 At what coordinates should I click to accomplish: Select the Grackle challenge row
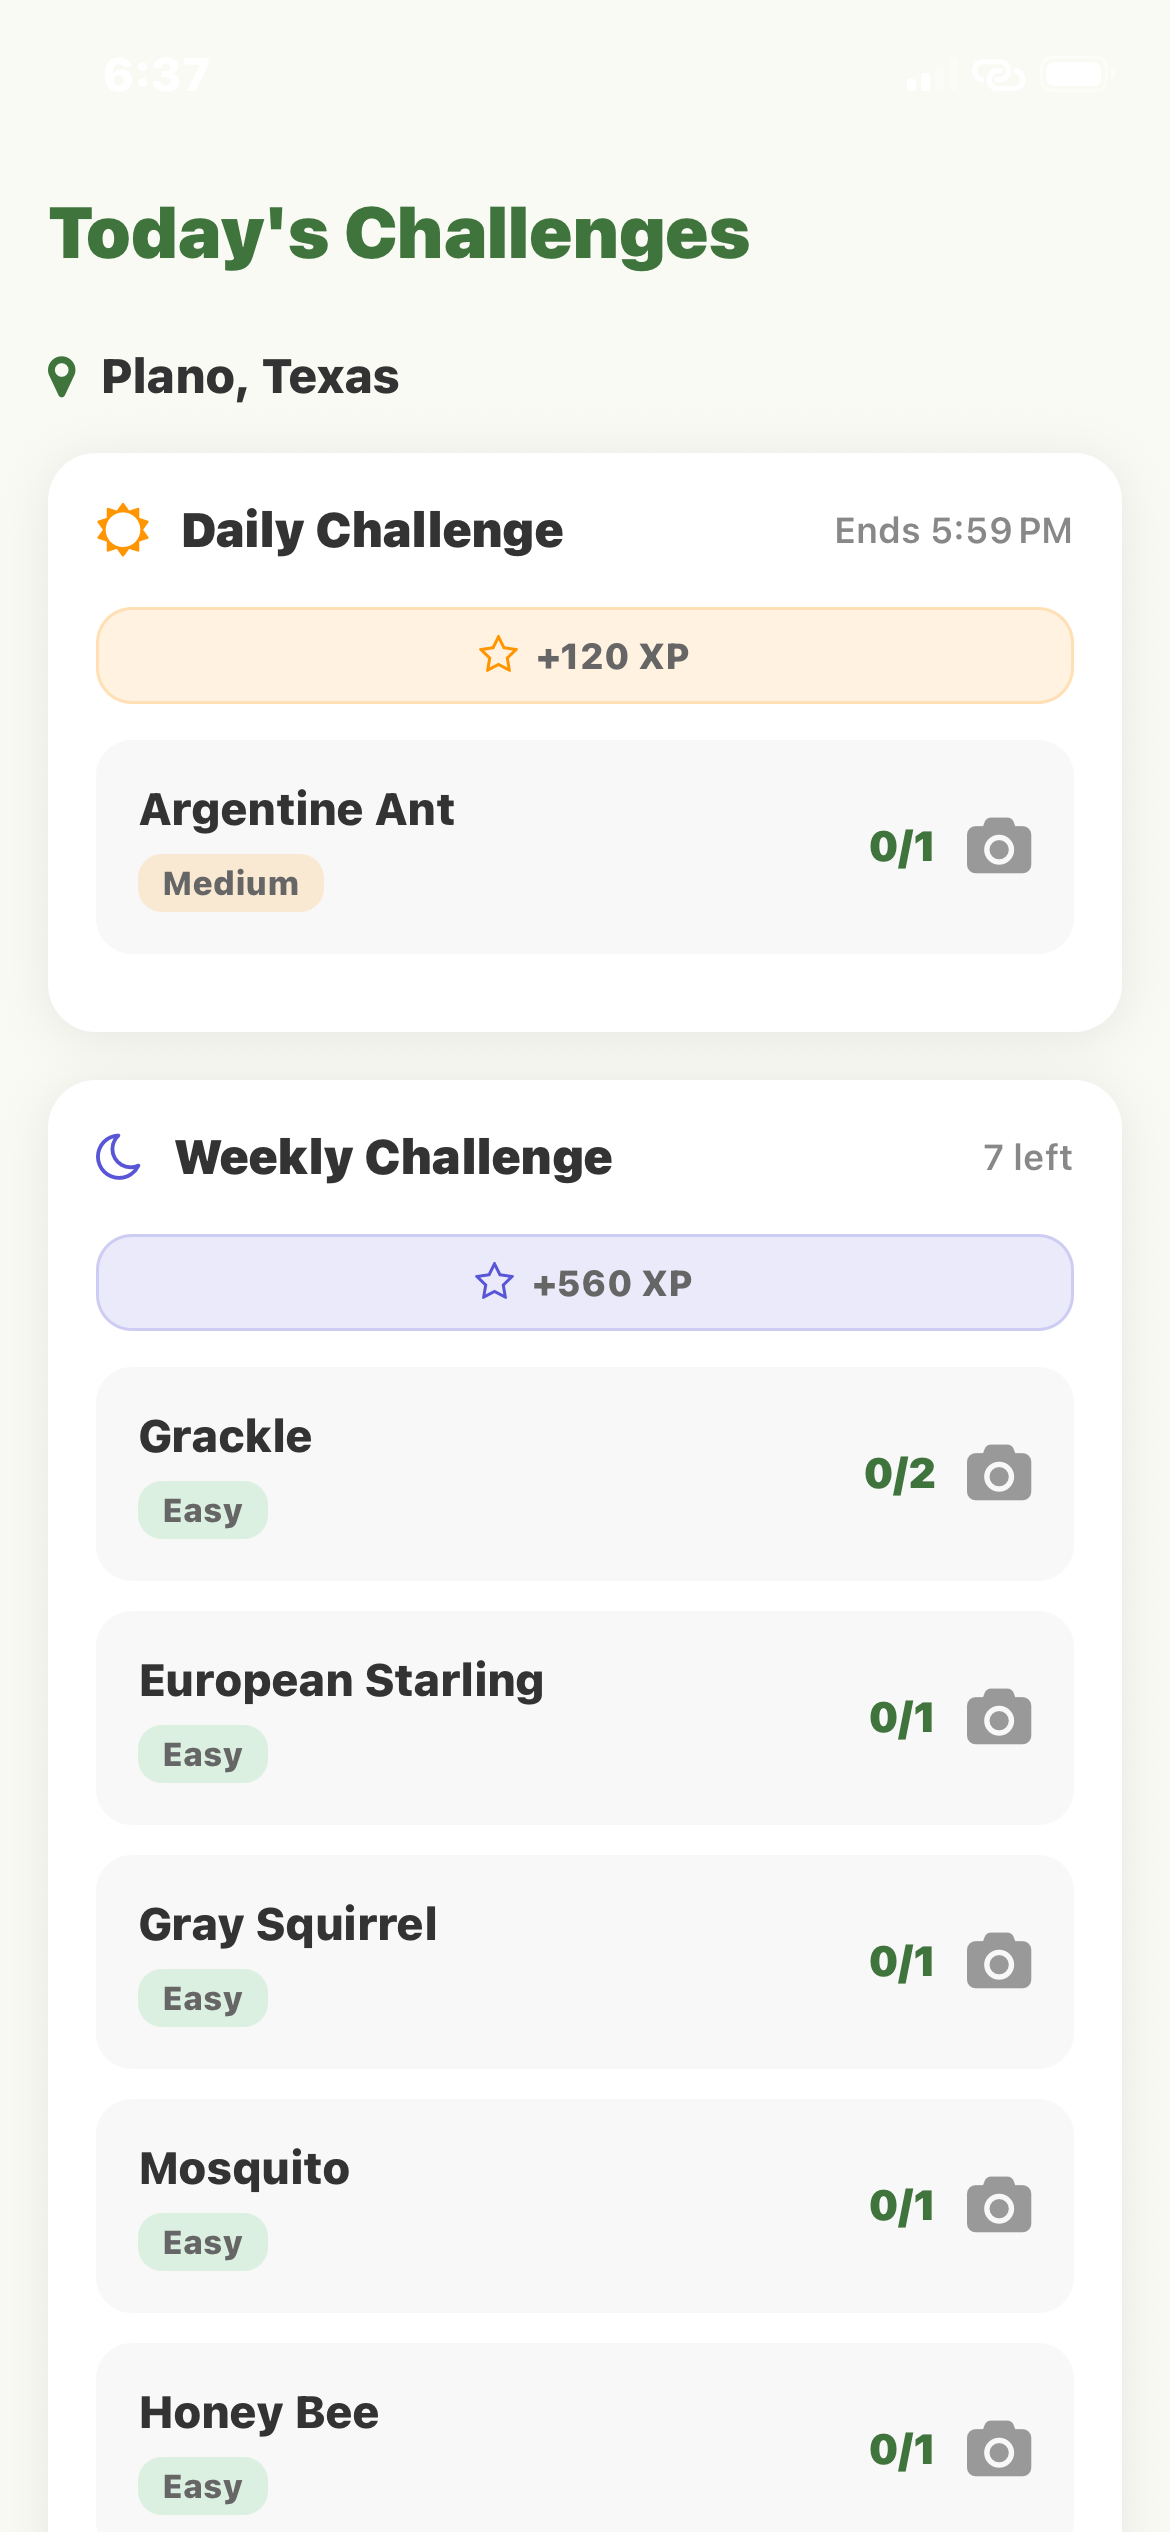coord(500,1474)
